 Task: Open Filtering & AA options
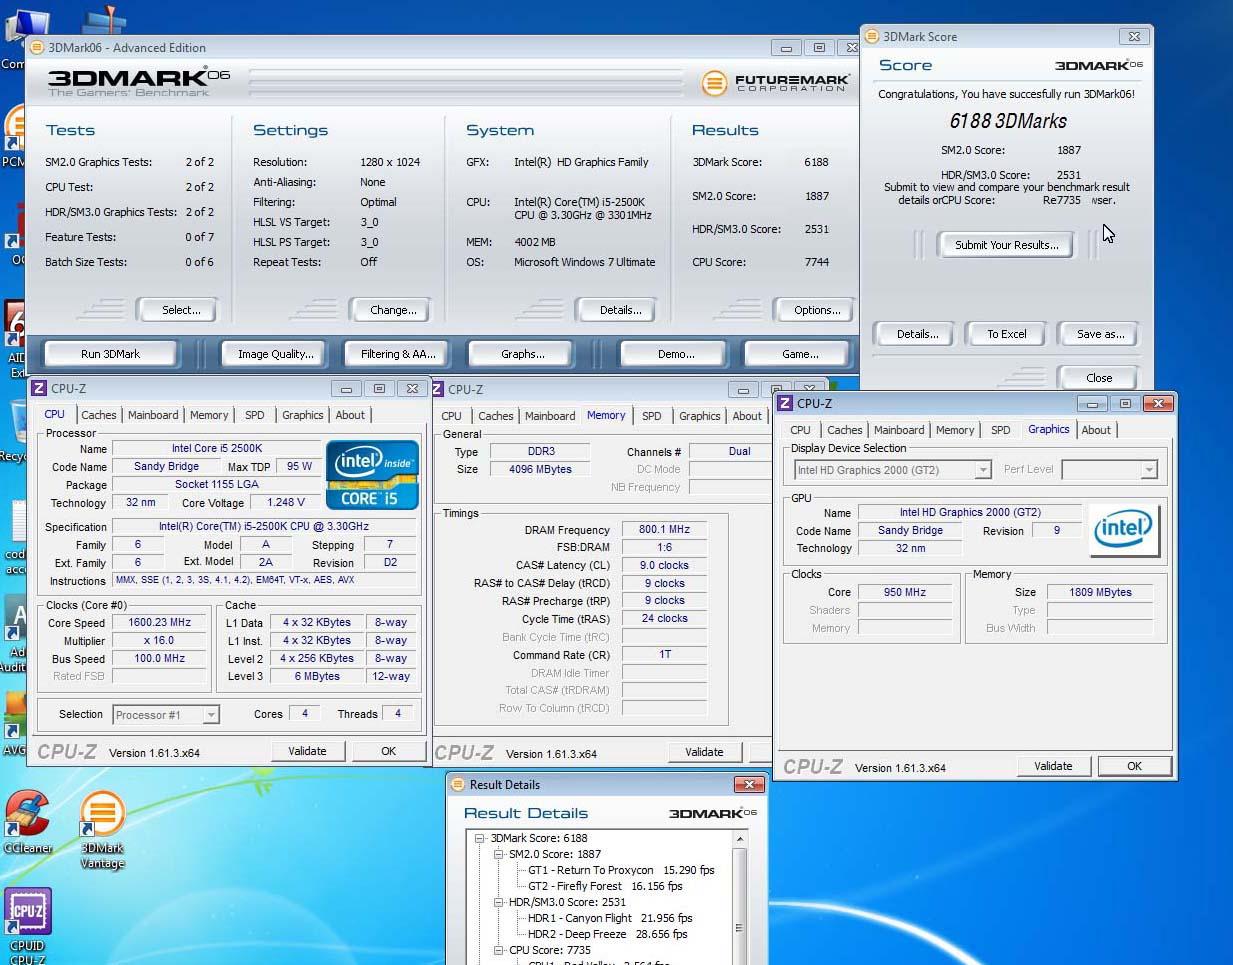[x=398, y=354]
